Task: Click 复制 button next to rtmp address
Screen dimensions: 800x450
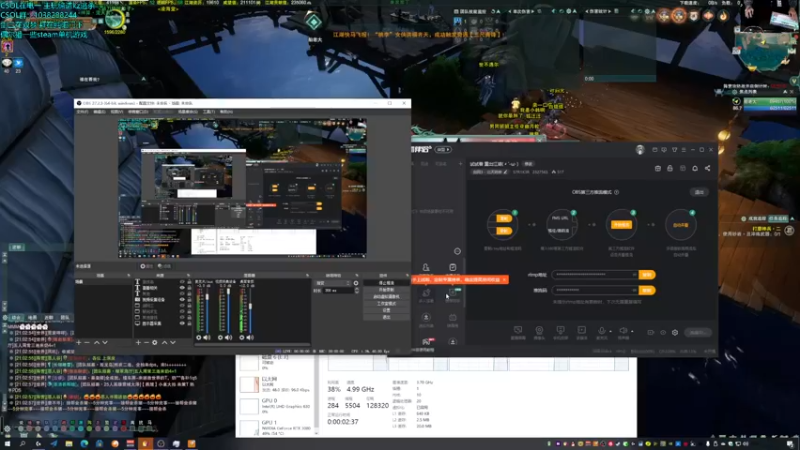Action: [x=647, y=274]
